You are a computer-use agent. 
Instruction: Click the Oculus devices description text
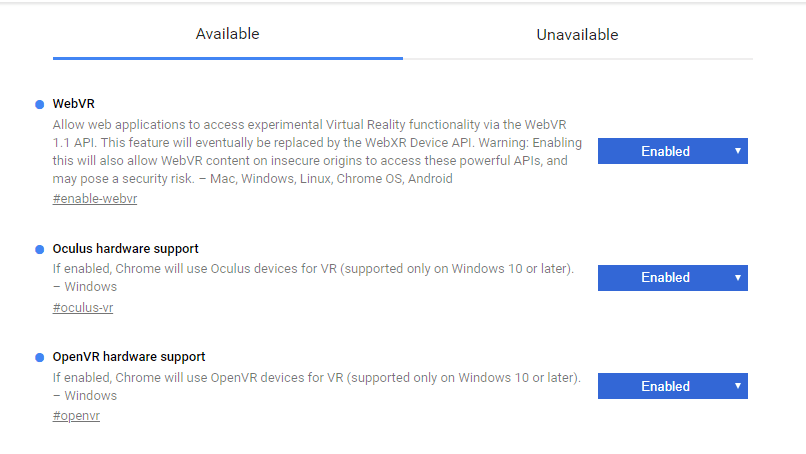313,269
